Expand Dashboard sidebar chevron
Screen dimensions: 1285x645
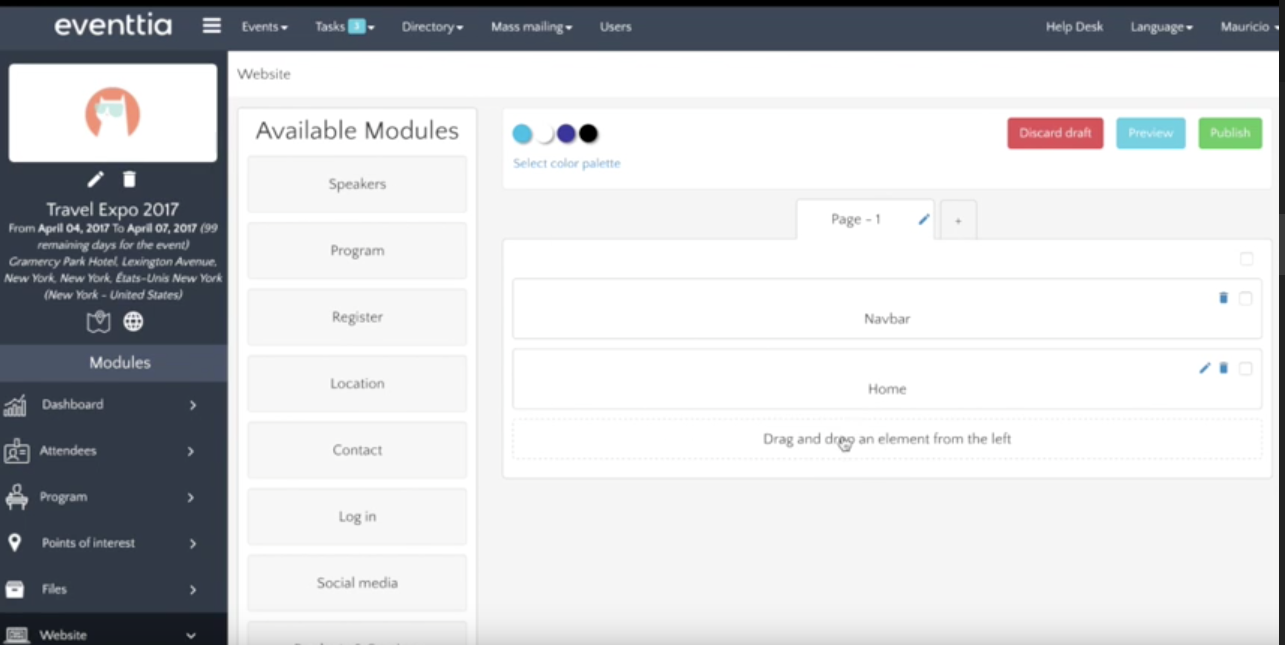[x=193, y=405]
